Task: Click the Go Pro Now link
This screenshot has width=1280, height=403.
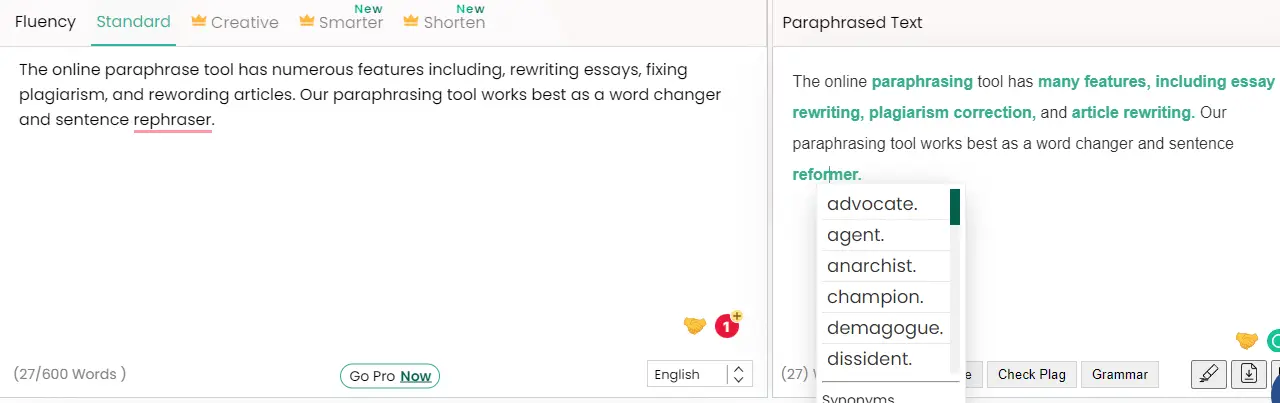Action: [390, 376]
